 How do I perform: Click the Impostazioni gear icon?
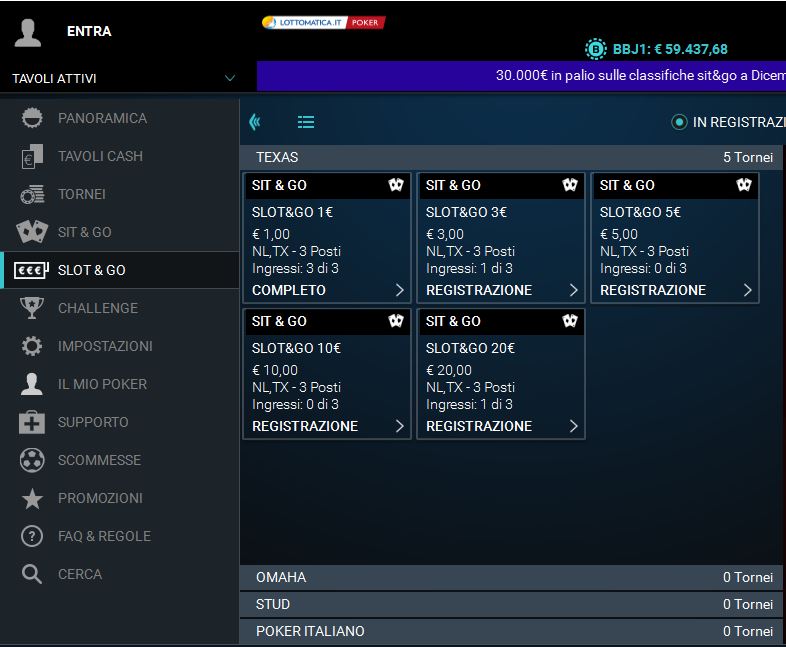pyautogui.click(x=32, y=346)
